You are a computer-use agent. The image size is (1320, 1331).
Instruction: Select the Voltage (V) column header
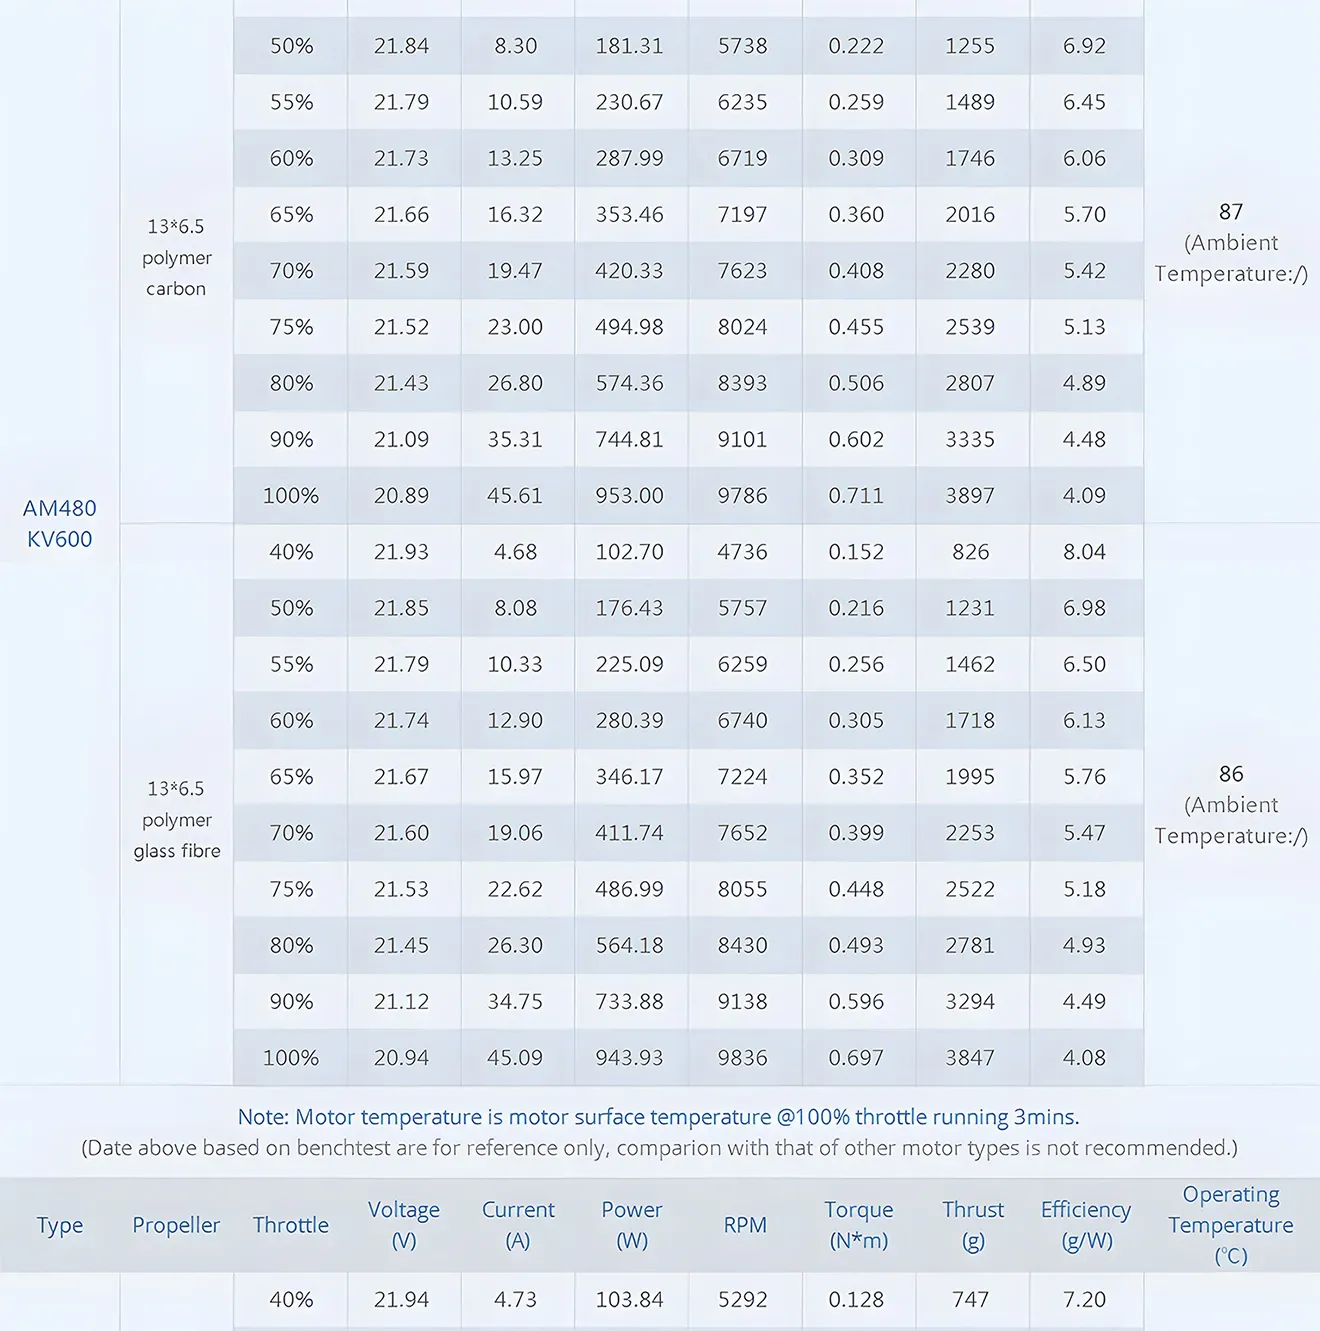click(x=404, y=1225)
